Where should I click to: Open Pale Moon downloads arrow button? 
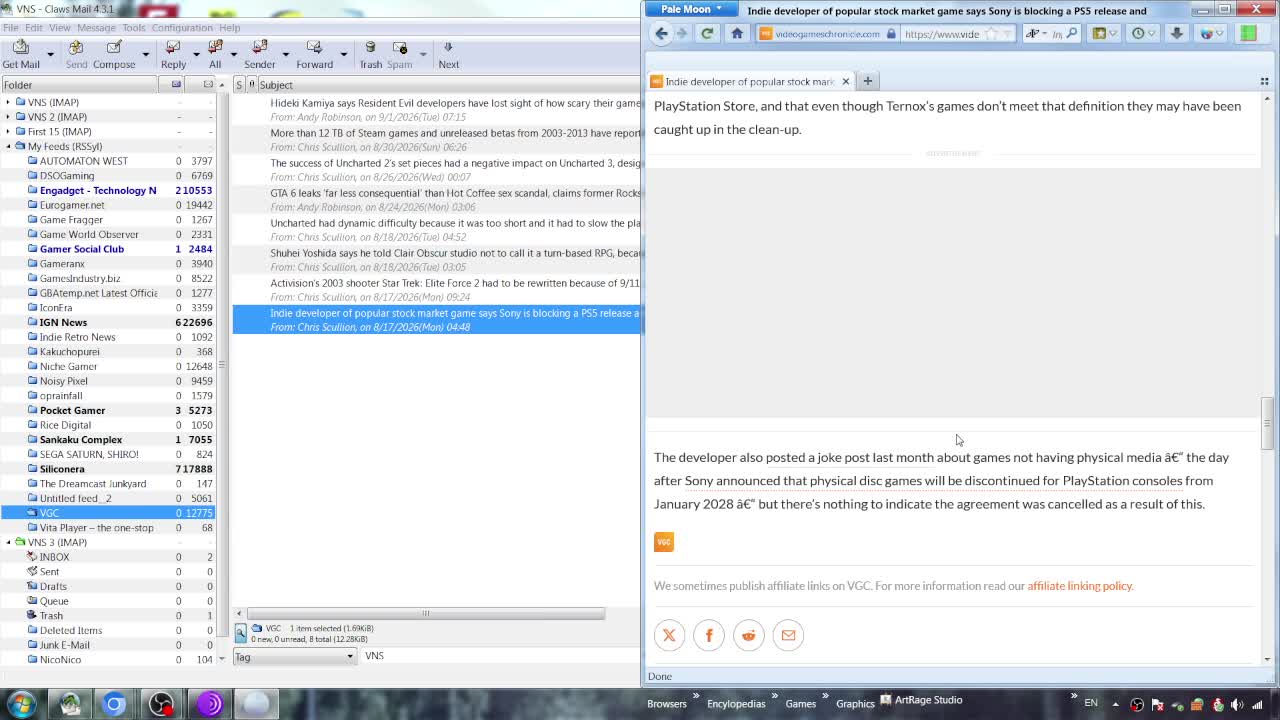click(1177, 33)
